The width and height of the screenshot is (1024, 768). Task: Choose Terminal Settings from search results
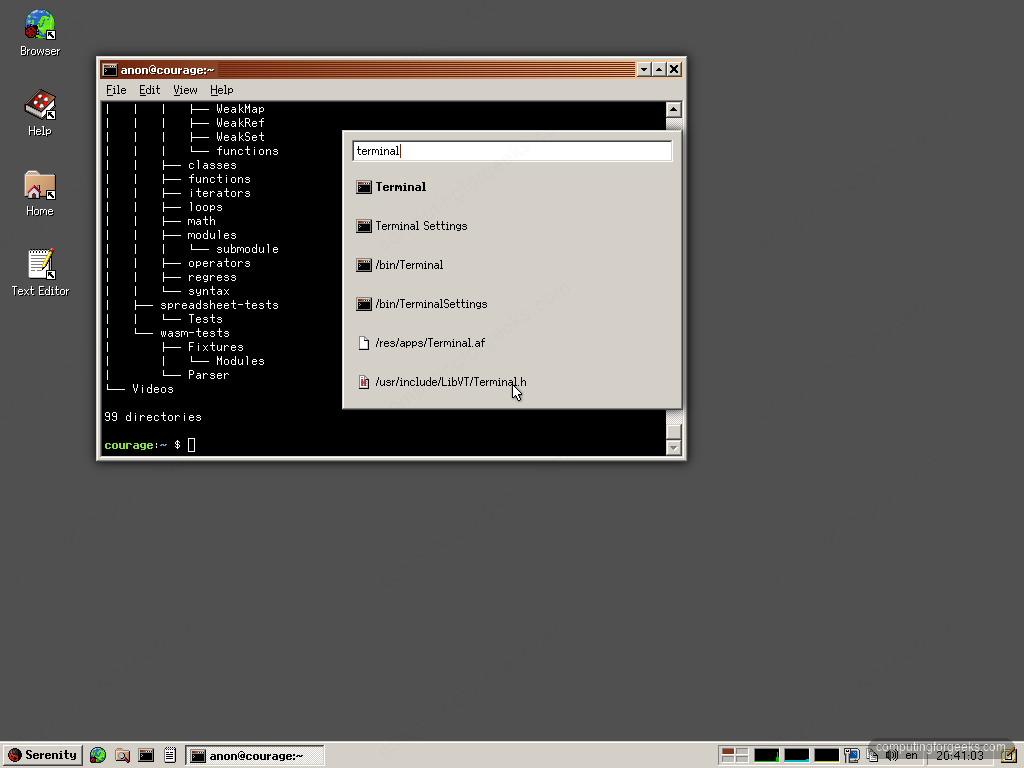pos(512,226)
